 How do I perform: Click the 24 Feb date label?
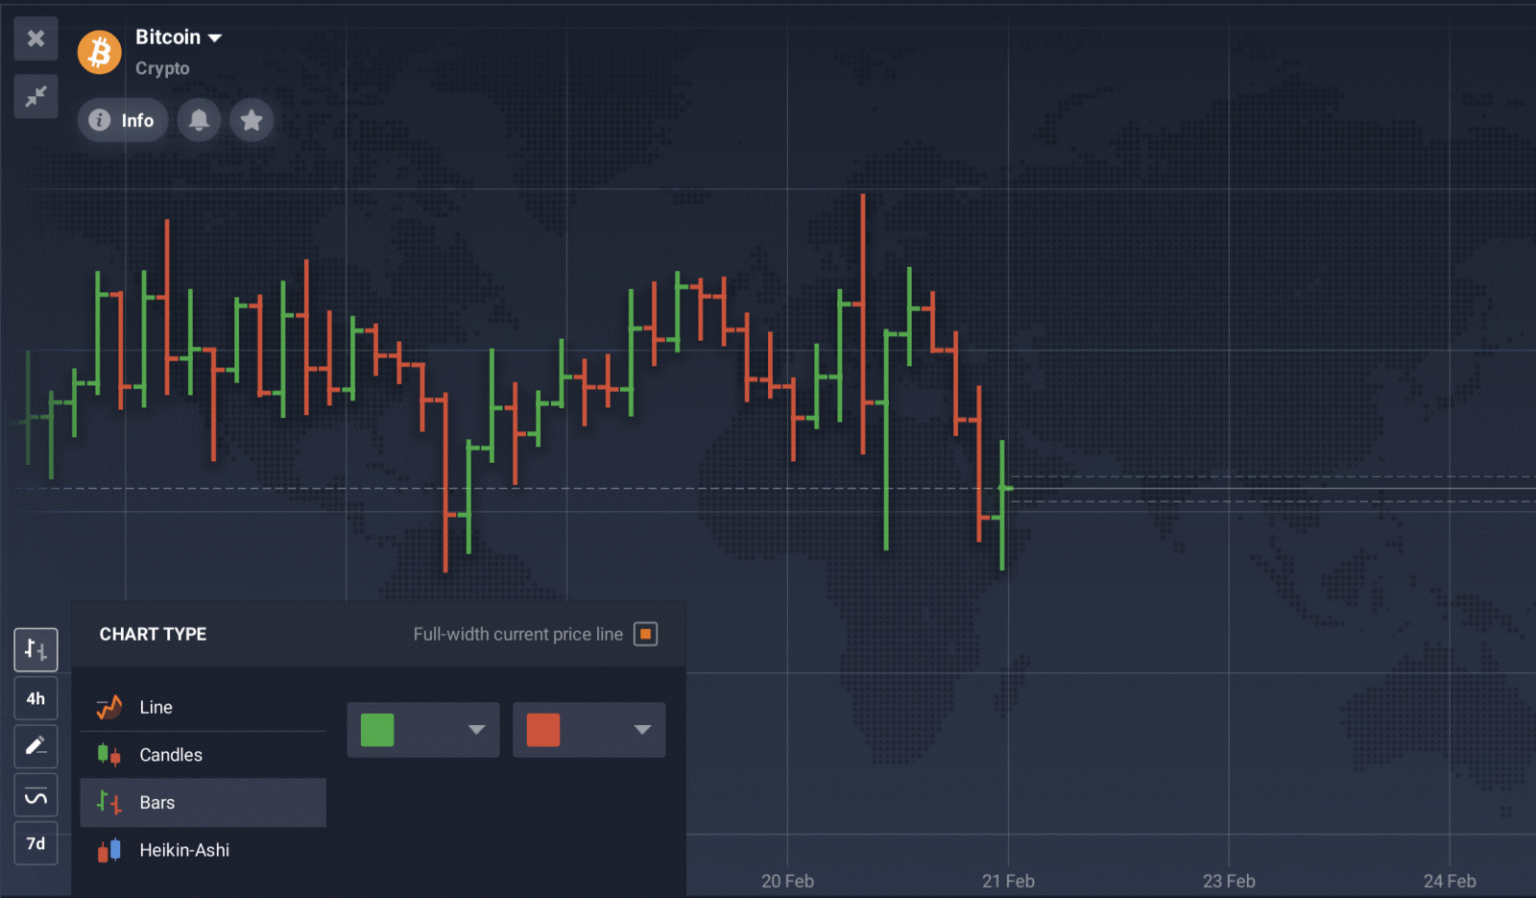[x=1450, y=881]
